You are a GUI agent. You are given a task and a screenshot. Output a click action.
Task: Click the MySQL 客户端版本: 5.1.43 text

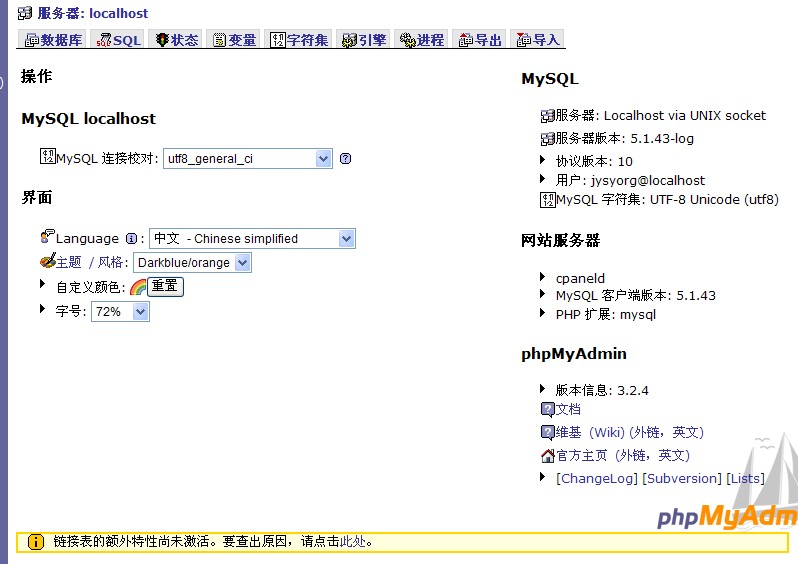636,296
